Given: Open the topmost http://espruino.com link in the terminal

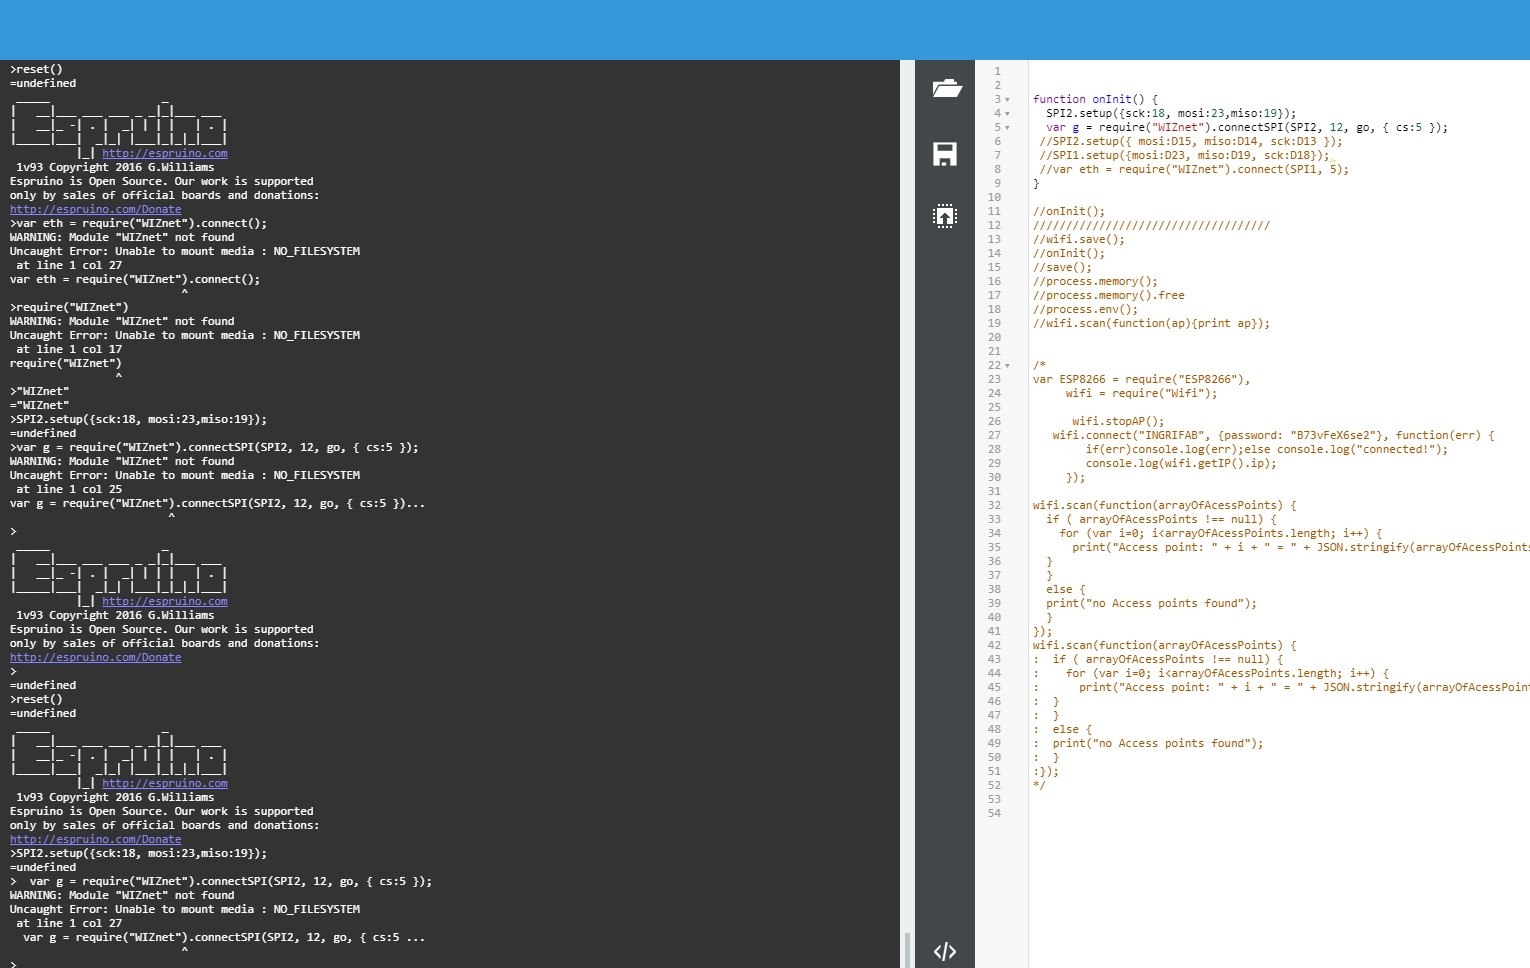Looking at the screenshot, I should click(165, 153).
